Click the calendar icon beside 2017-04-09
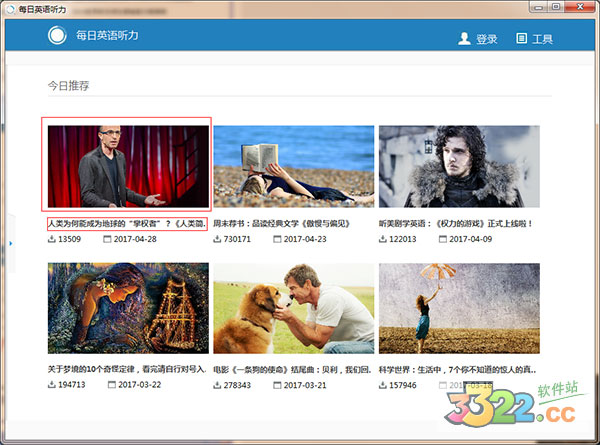 coord(443,239)
